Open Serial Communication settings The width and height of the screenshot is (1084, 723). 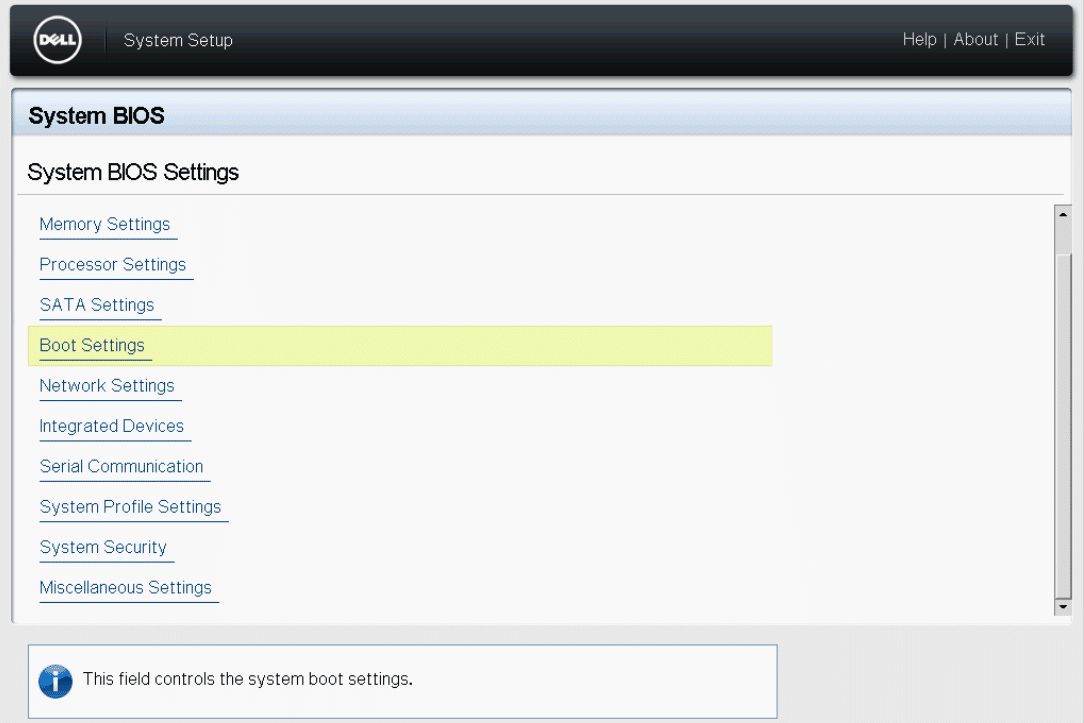pyautogui.click(x=121, y=466)
